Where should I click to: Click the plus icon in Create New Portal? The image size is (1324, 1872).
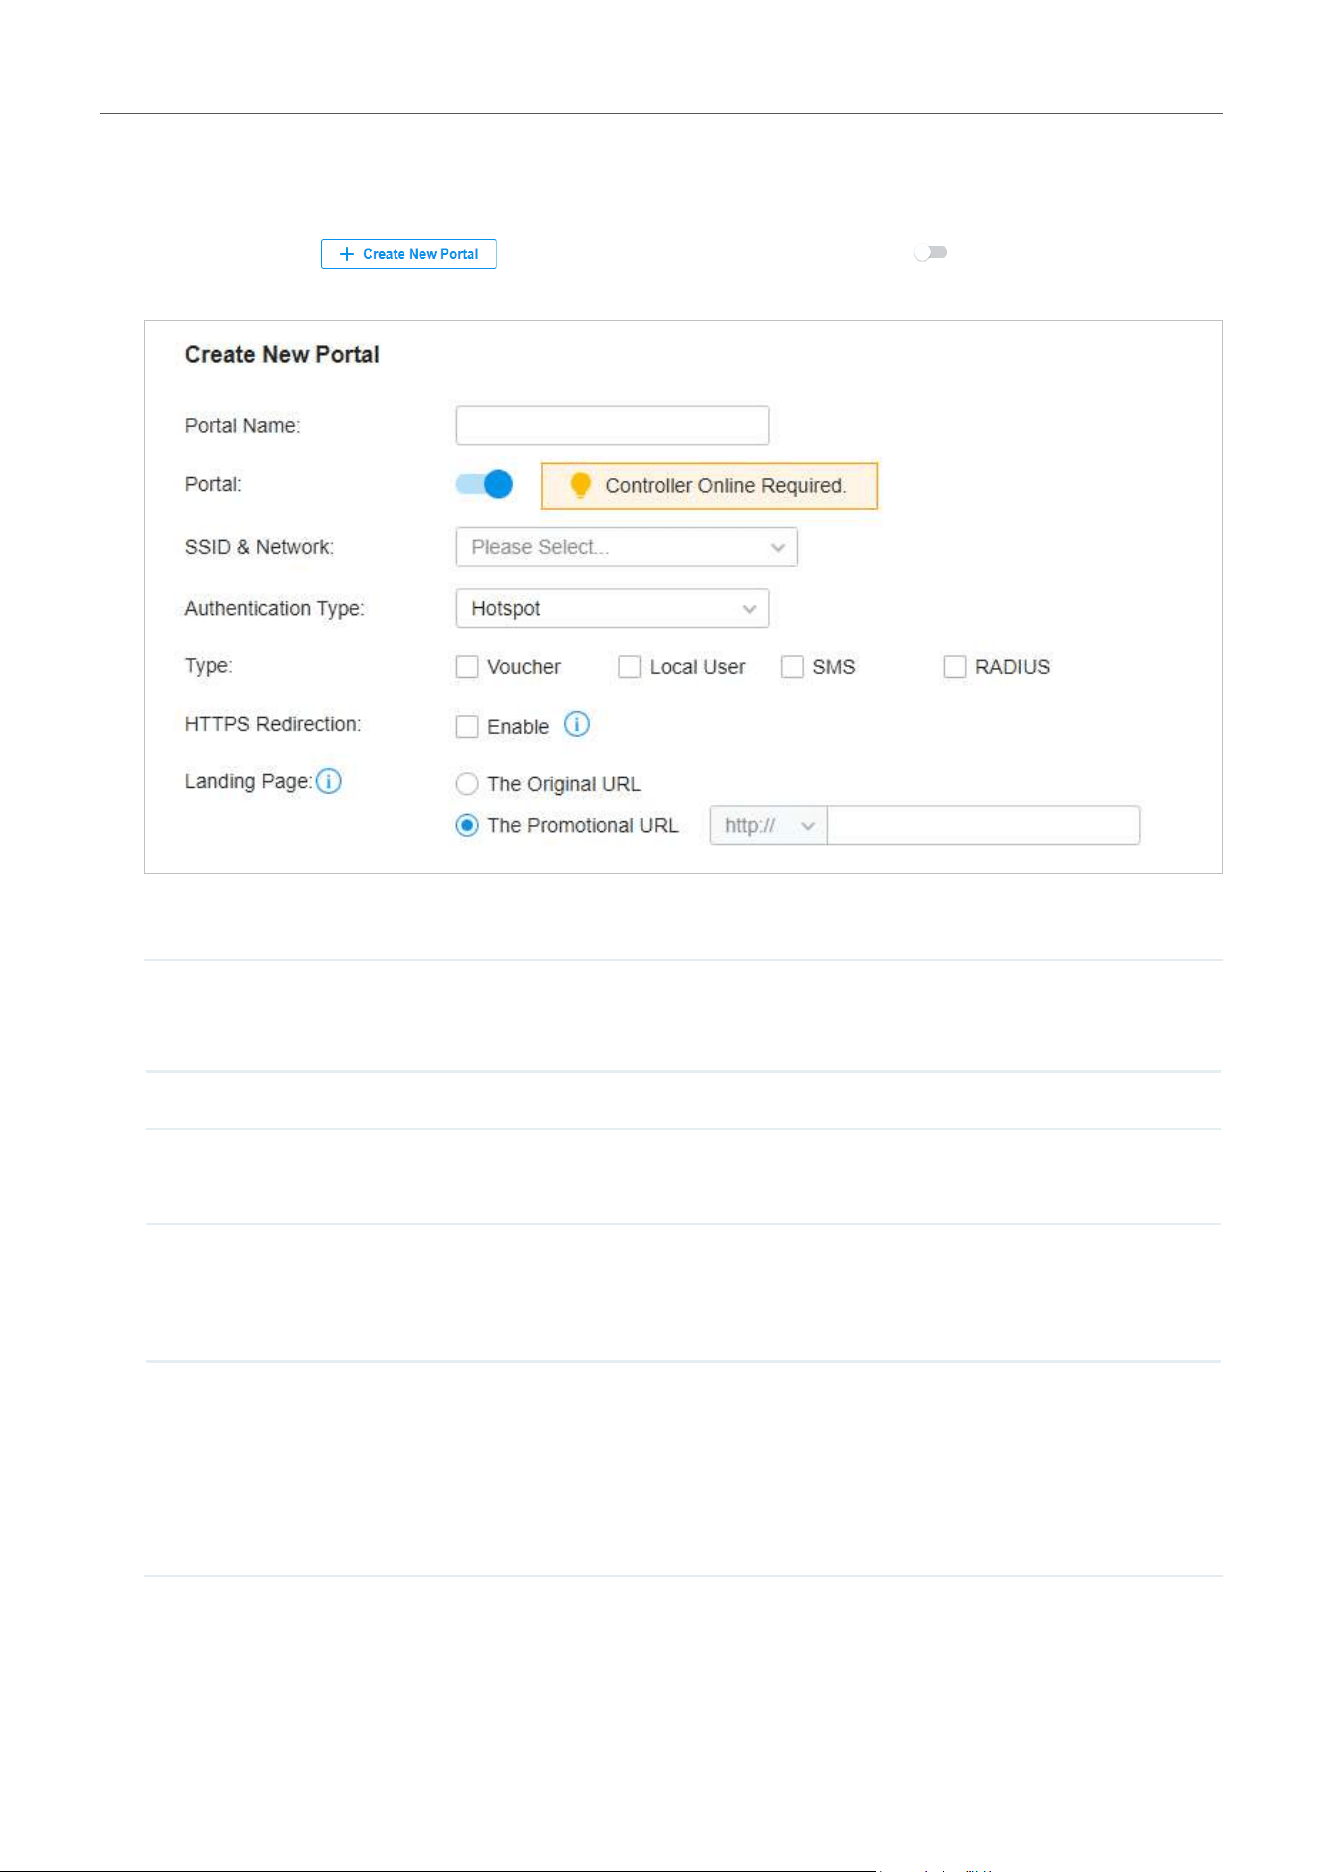(347, 254)
